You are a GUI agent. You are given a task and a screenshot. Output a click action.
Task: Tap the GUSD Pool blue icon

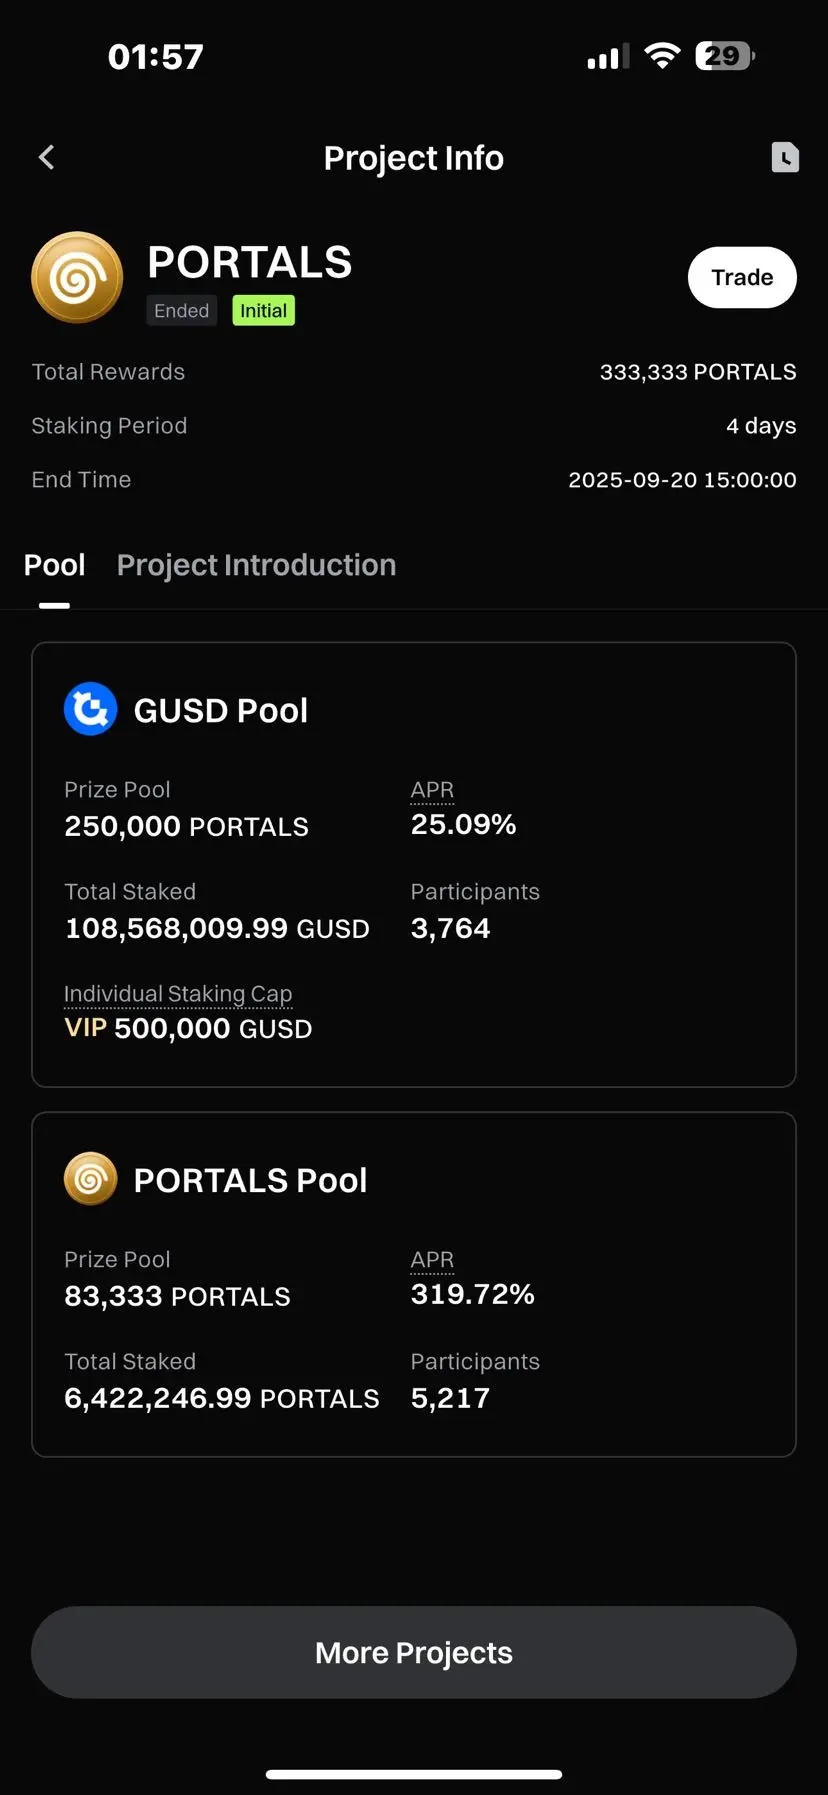(91, 709)
